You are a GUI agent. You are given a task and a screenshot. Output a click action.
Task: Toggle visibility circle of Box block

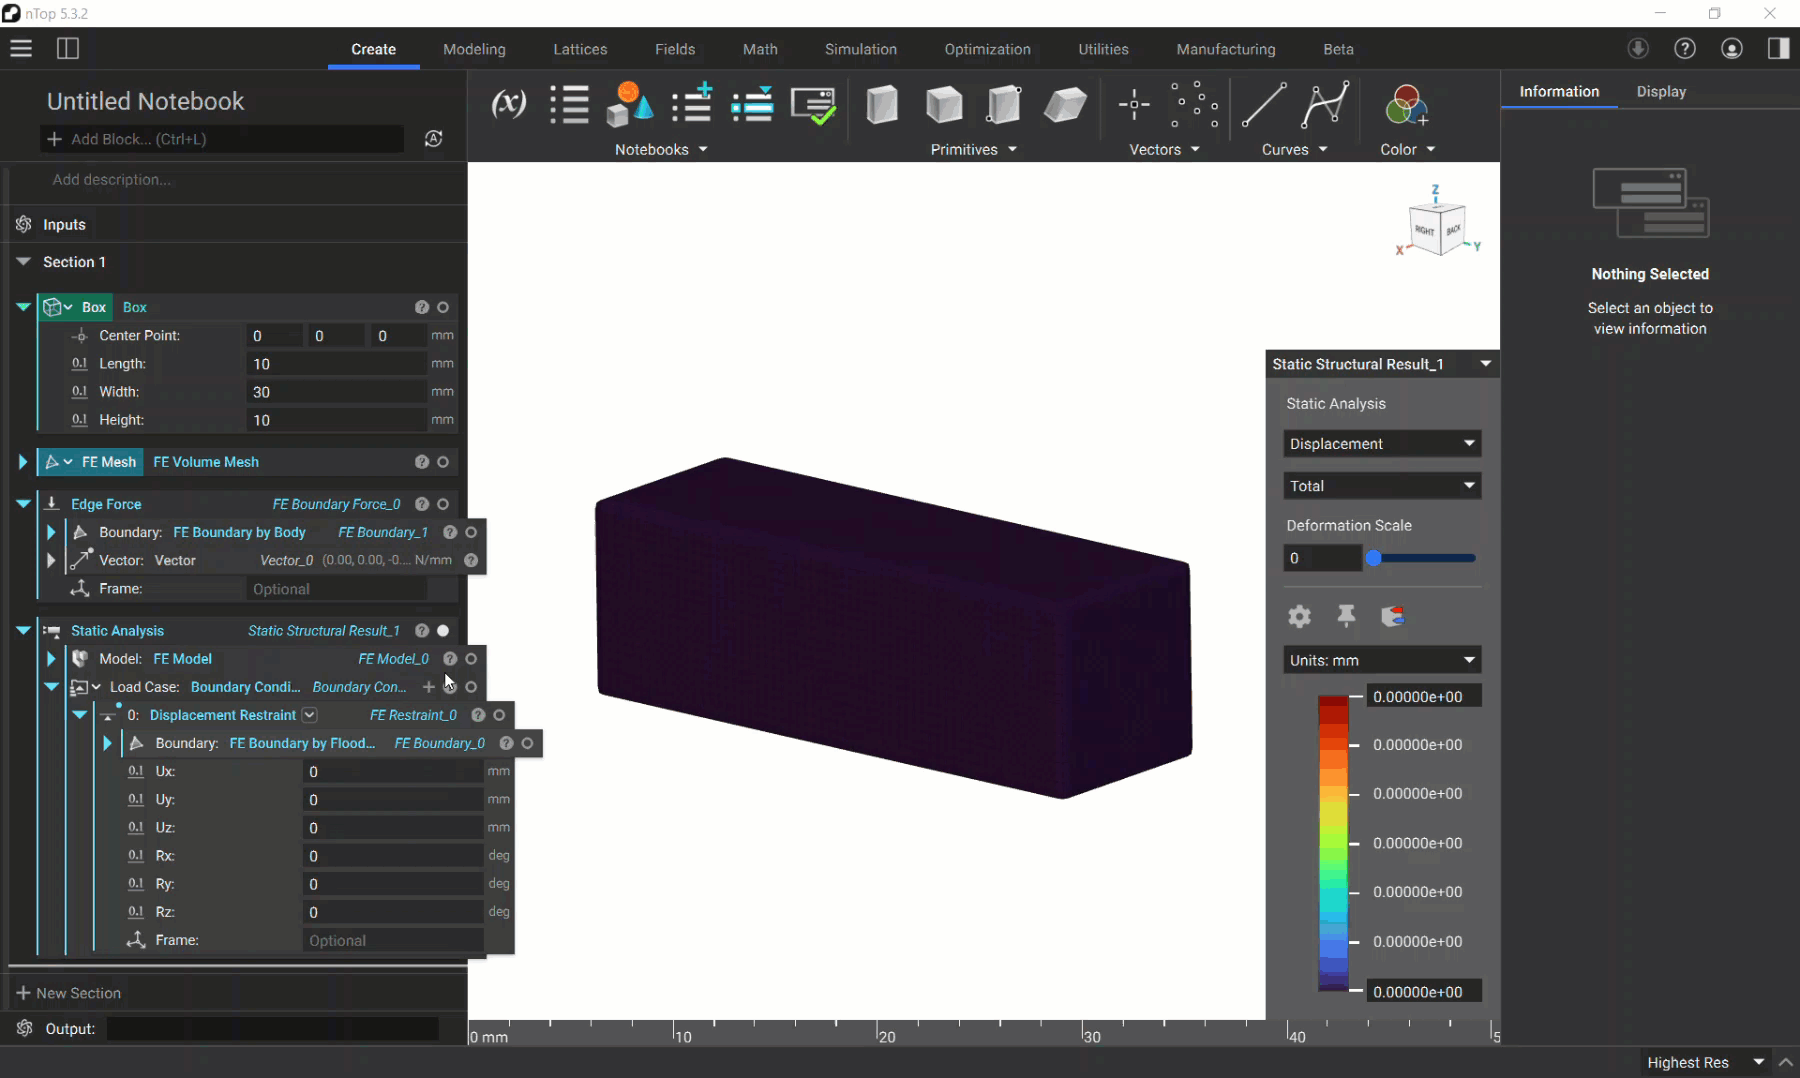pyautogui.click(x=443, y=308)
